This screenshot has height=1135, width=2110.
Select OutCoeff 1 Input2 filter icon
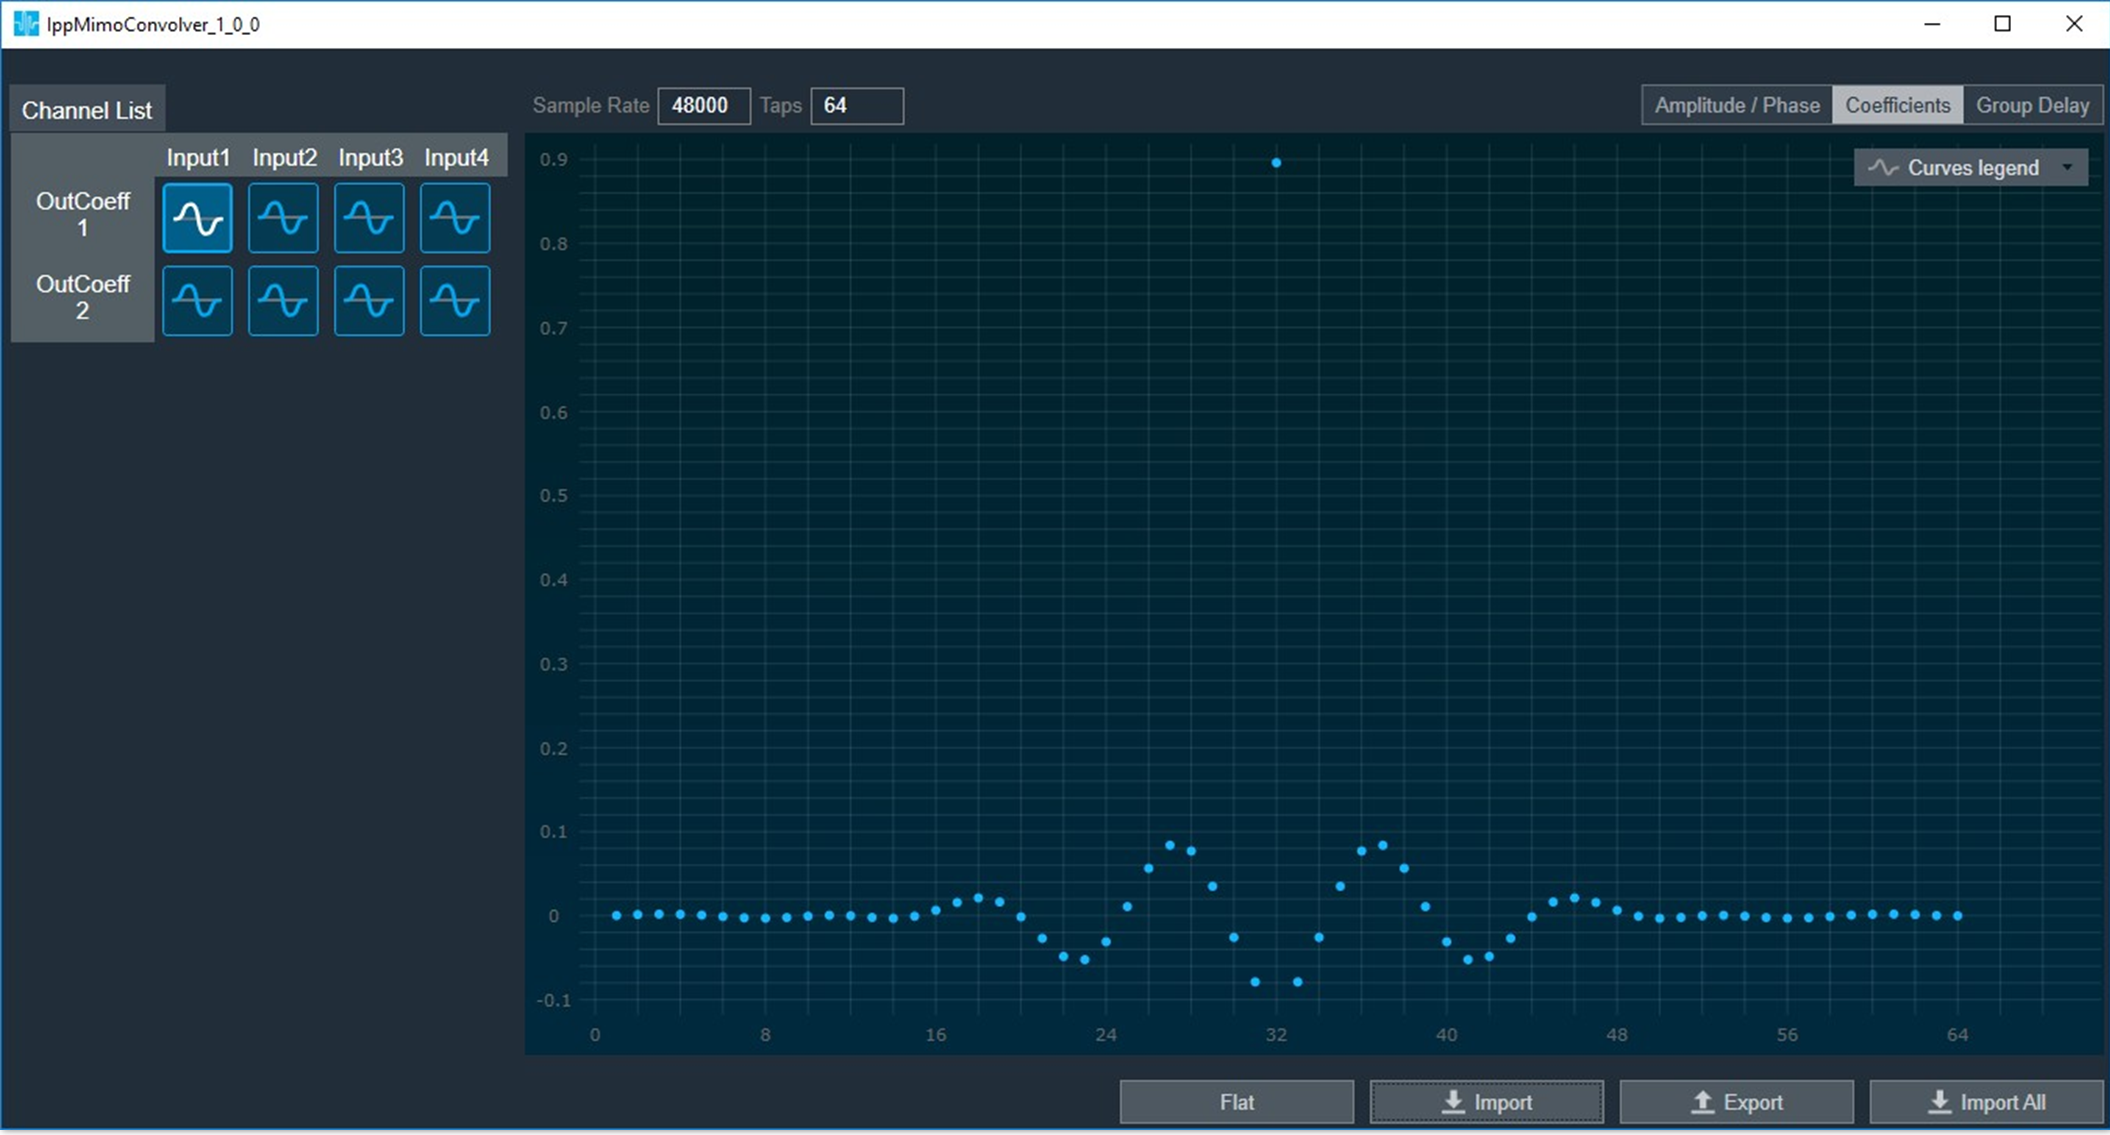click(x=284, y=218)
